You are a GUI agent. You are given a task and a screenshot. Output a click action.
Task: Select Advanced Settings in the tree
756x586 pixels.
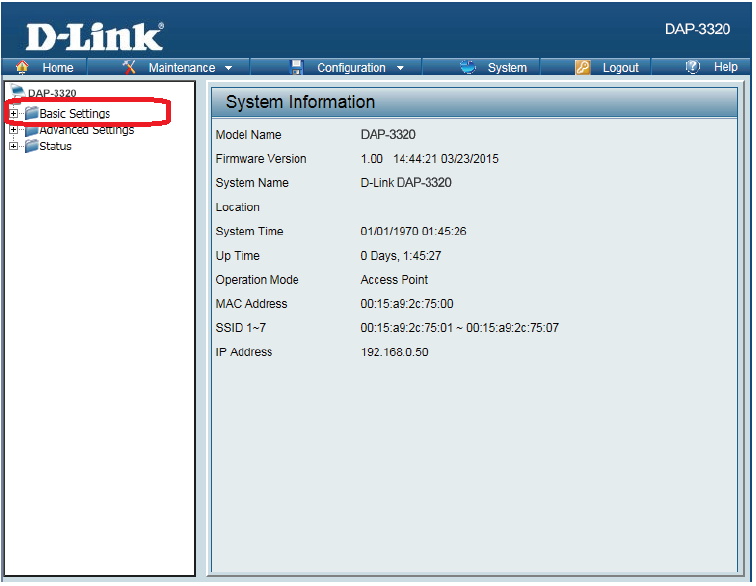point(87,130)
